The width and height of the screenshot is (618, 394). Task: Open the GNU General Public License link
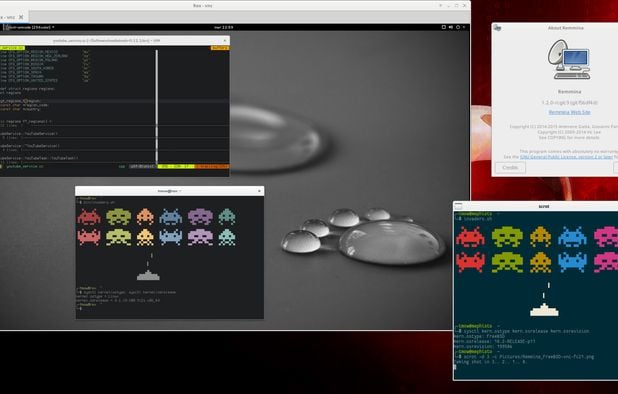(x=566, y=157)
